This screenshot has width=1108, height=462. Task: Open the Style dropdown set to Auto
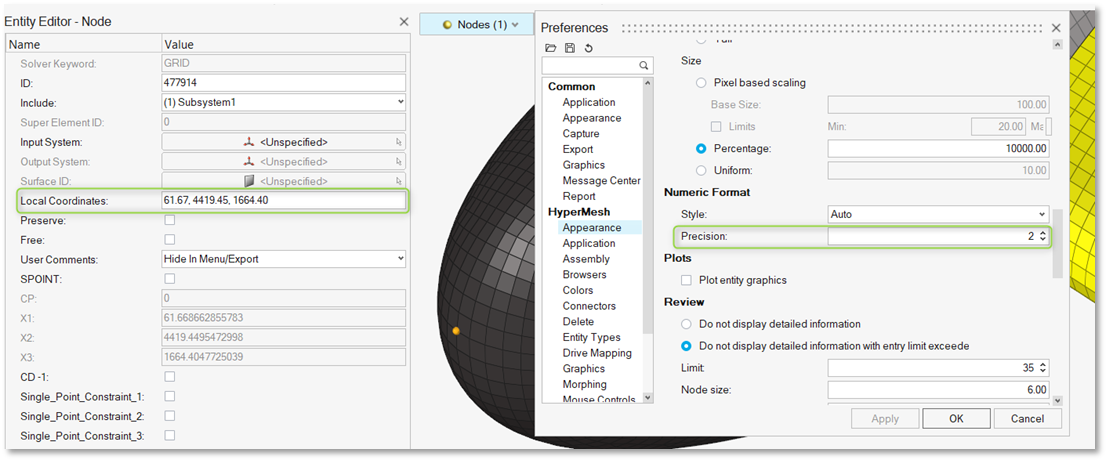pos(937,214)
